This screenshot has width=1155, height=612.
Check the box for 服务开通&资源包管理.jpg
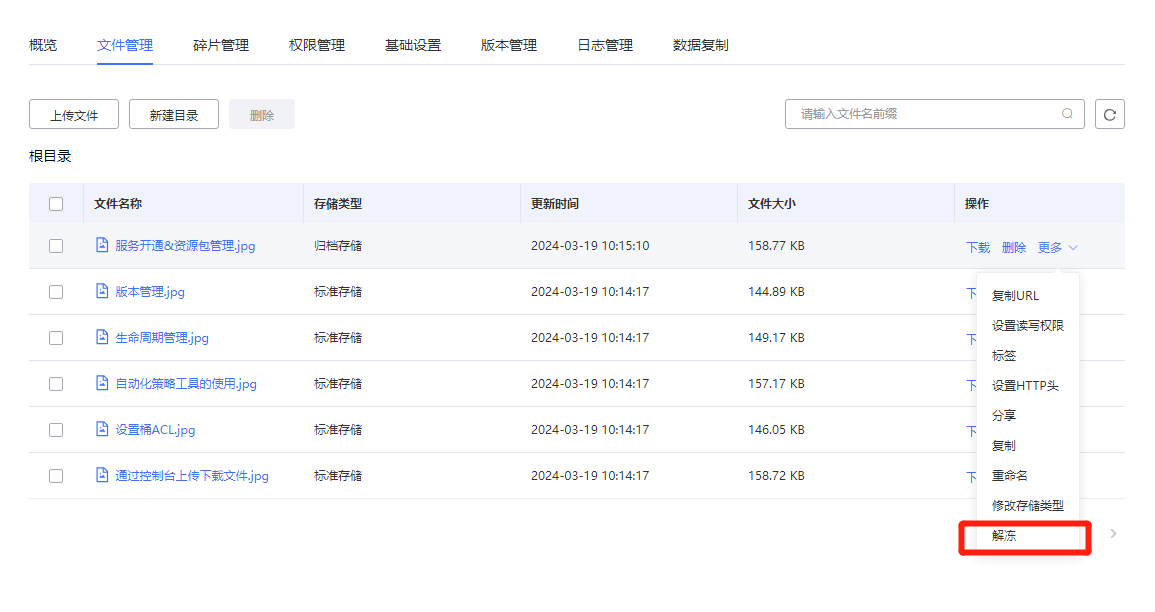point(56,246)
